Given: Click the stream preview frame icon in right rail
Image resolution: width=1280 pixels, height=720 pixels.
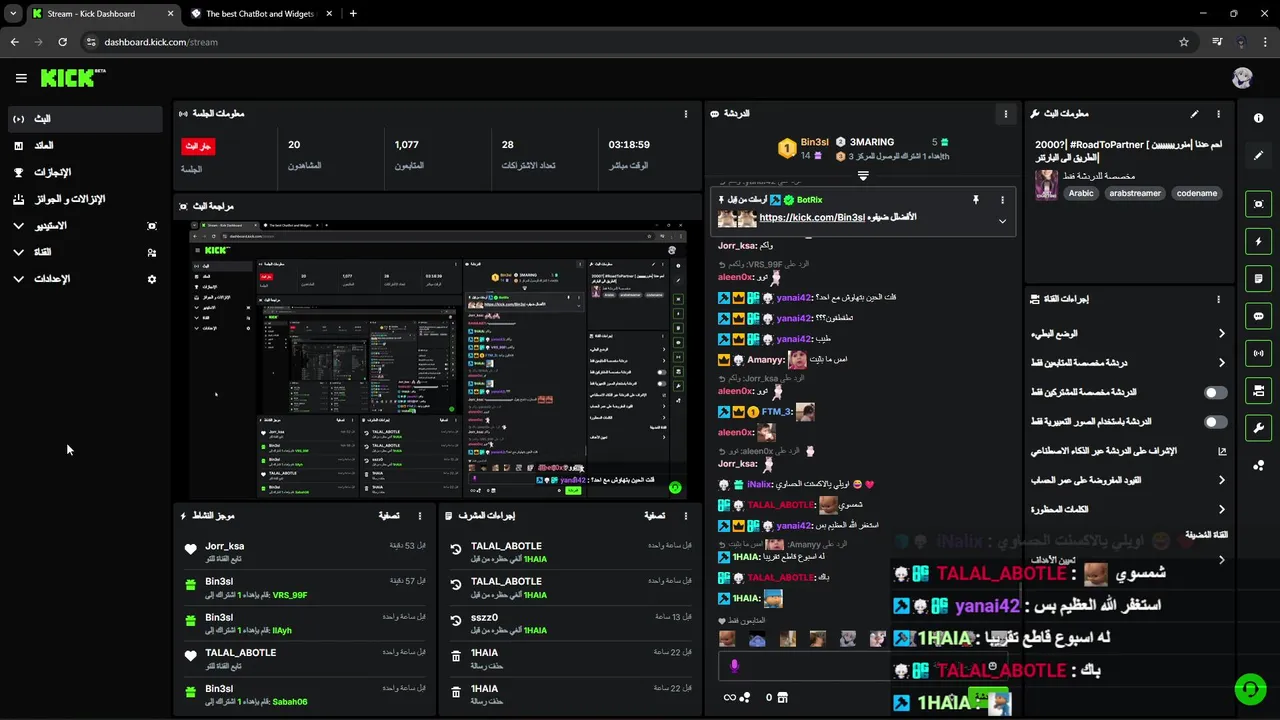Looking at the screenshot, I should [1259, 204].
